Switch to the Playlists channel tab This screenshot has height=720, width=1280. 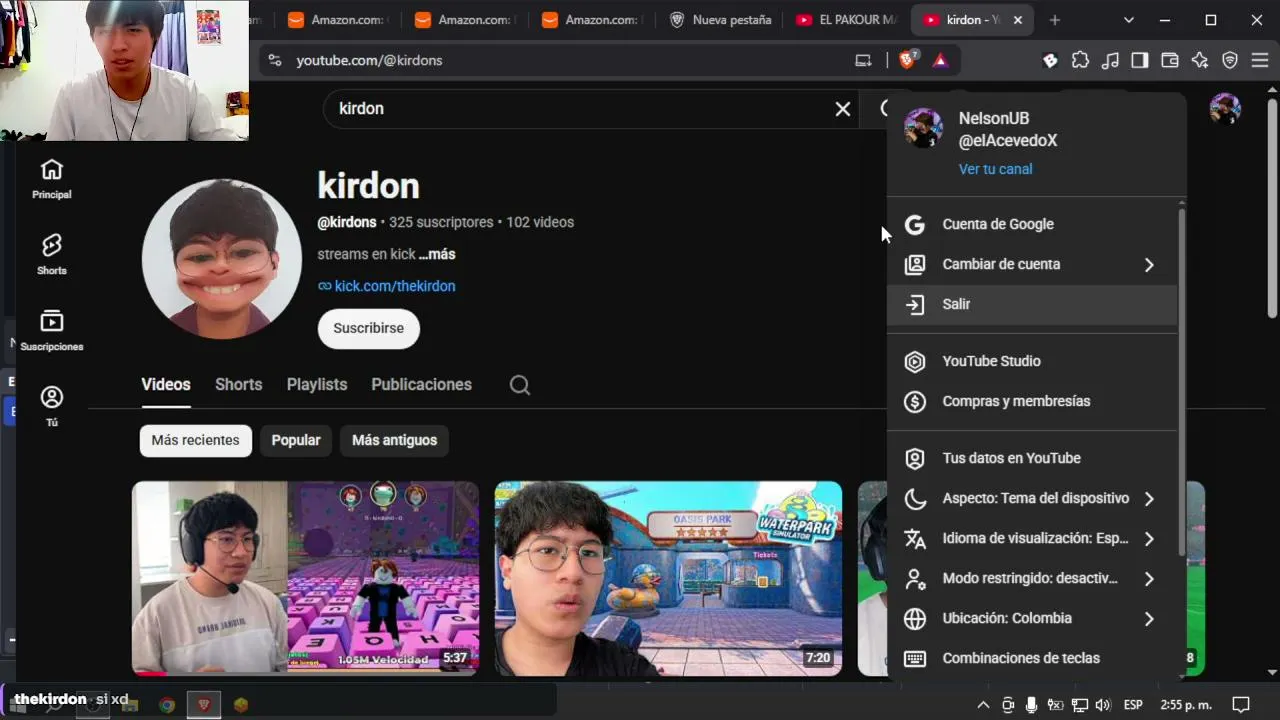(317, 385)
